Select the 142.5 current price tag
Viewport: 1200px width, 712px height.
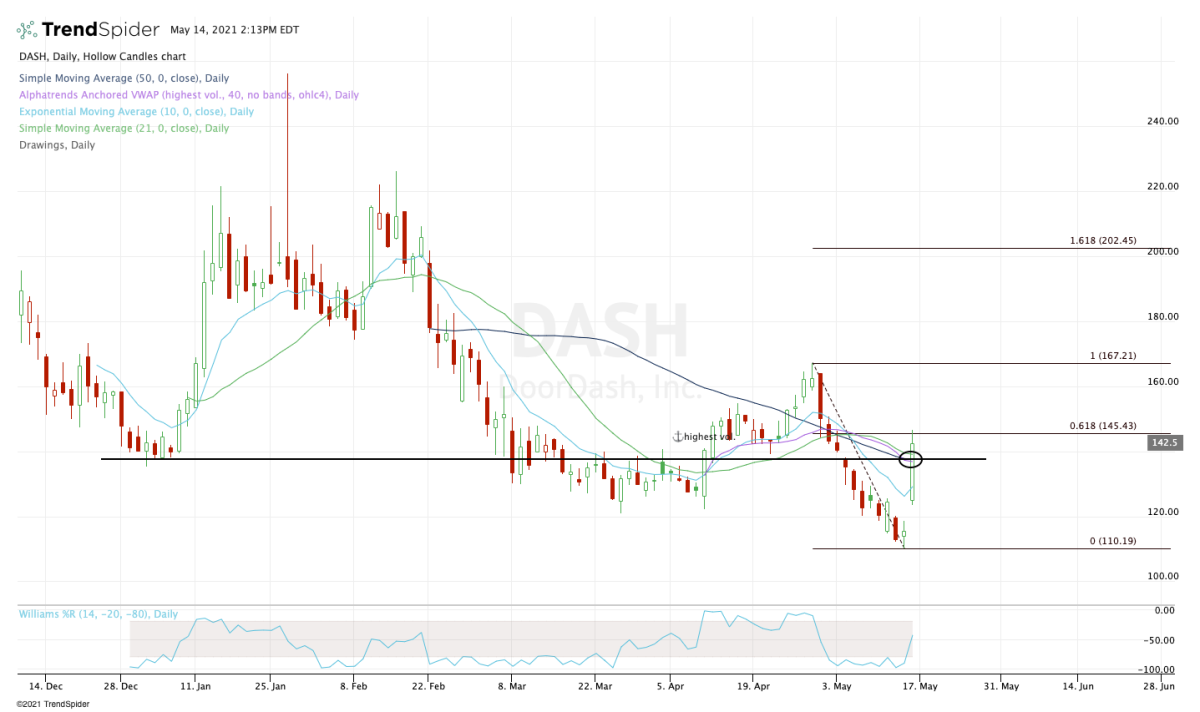pos(1165,443)
